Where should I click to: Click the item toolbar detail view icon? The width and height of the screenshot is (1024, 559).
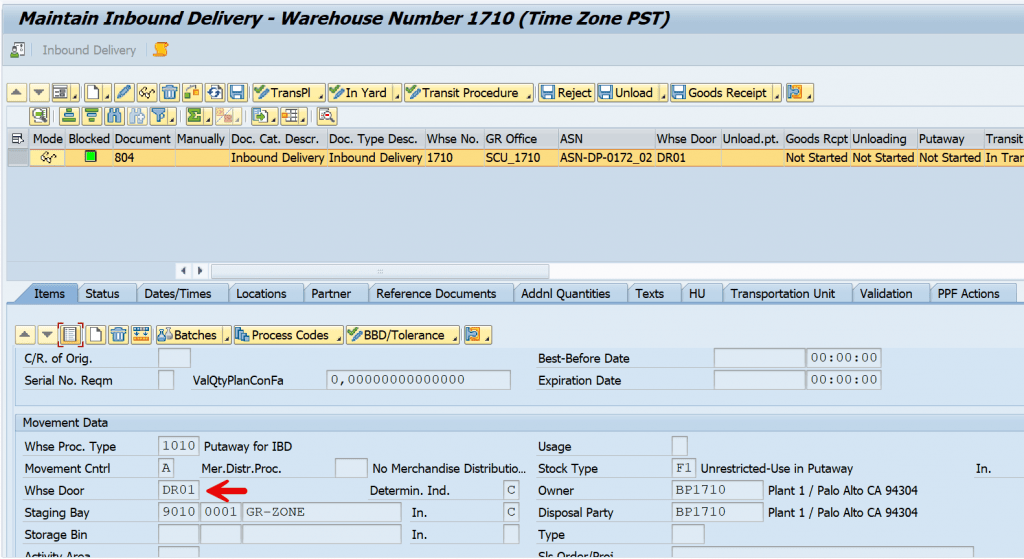[x=70, y=335]
